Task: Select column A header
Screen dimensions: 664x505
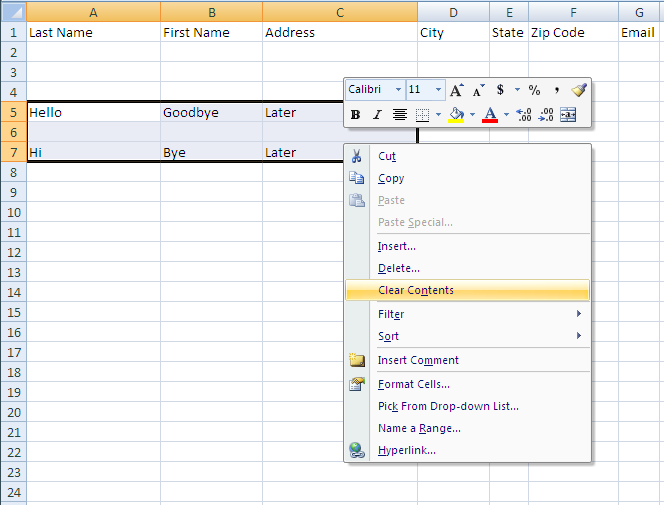Action: [x=94, y=12]
